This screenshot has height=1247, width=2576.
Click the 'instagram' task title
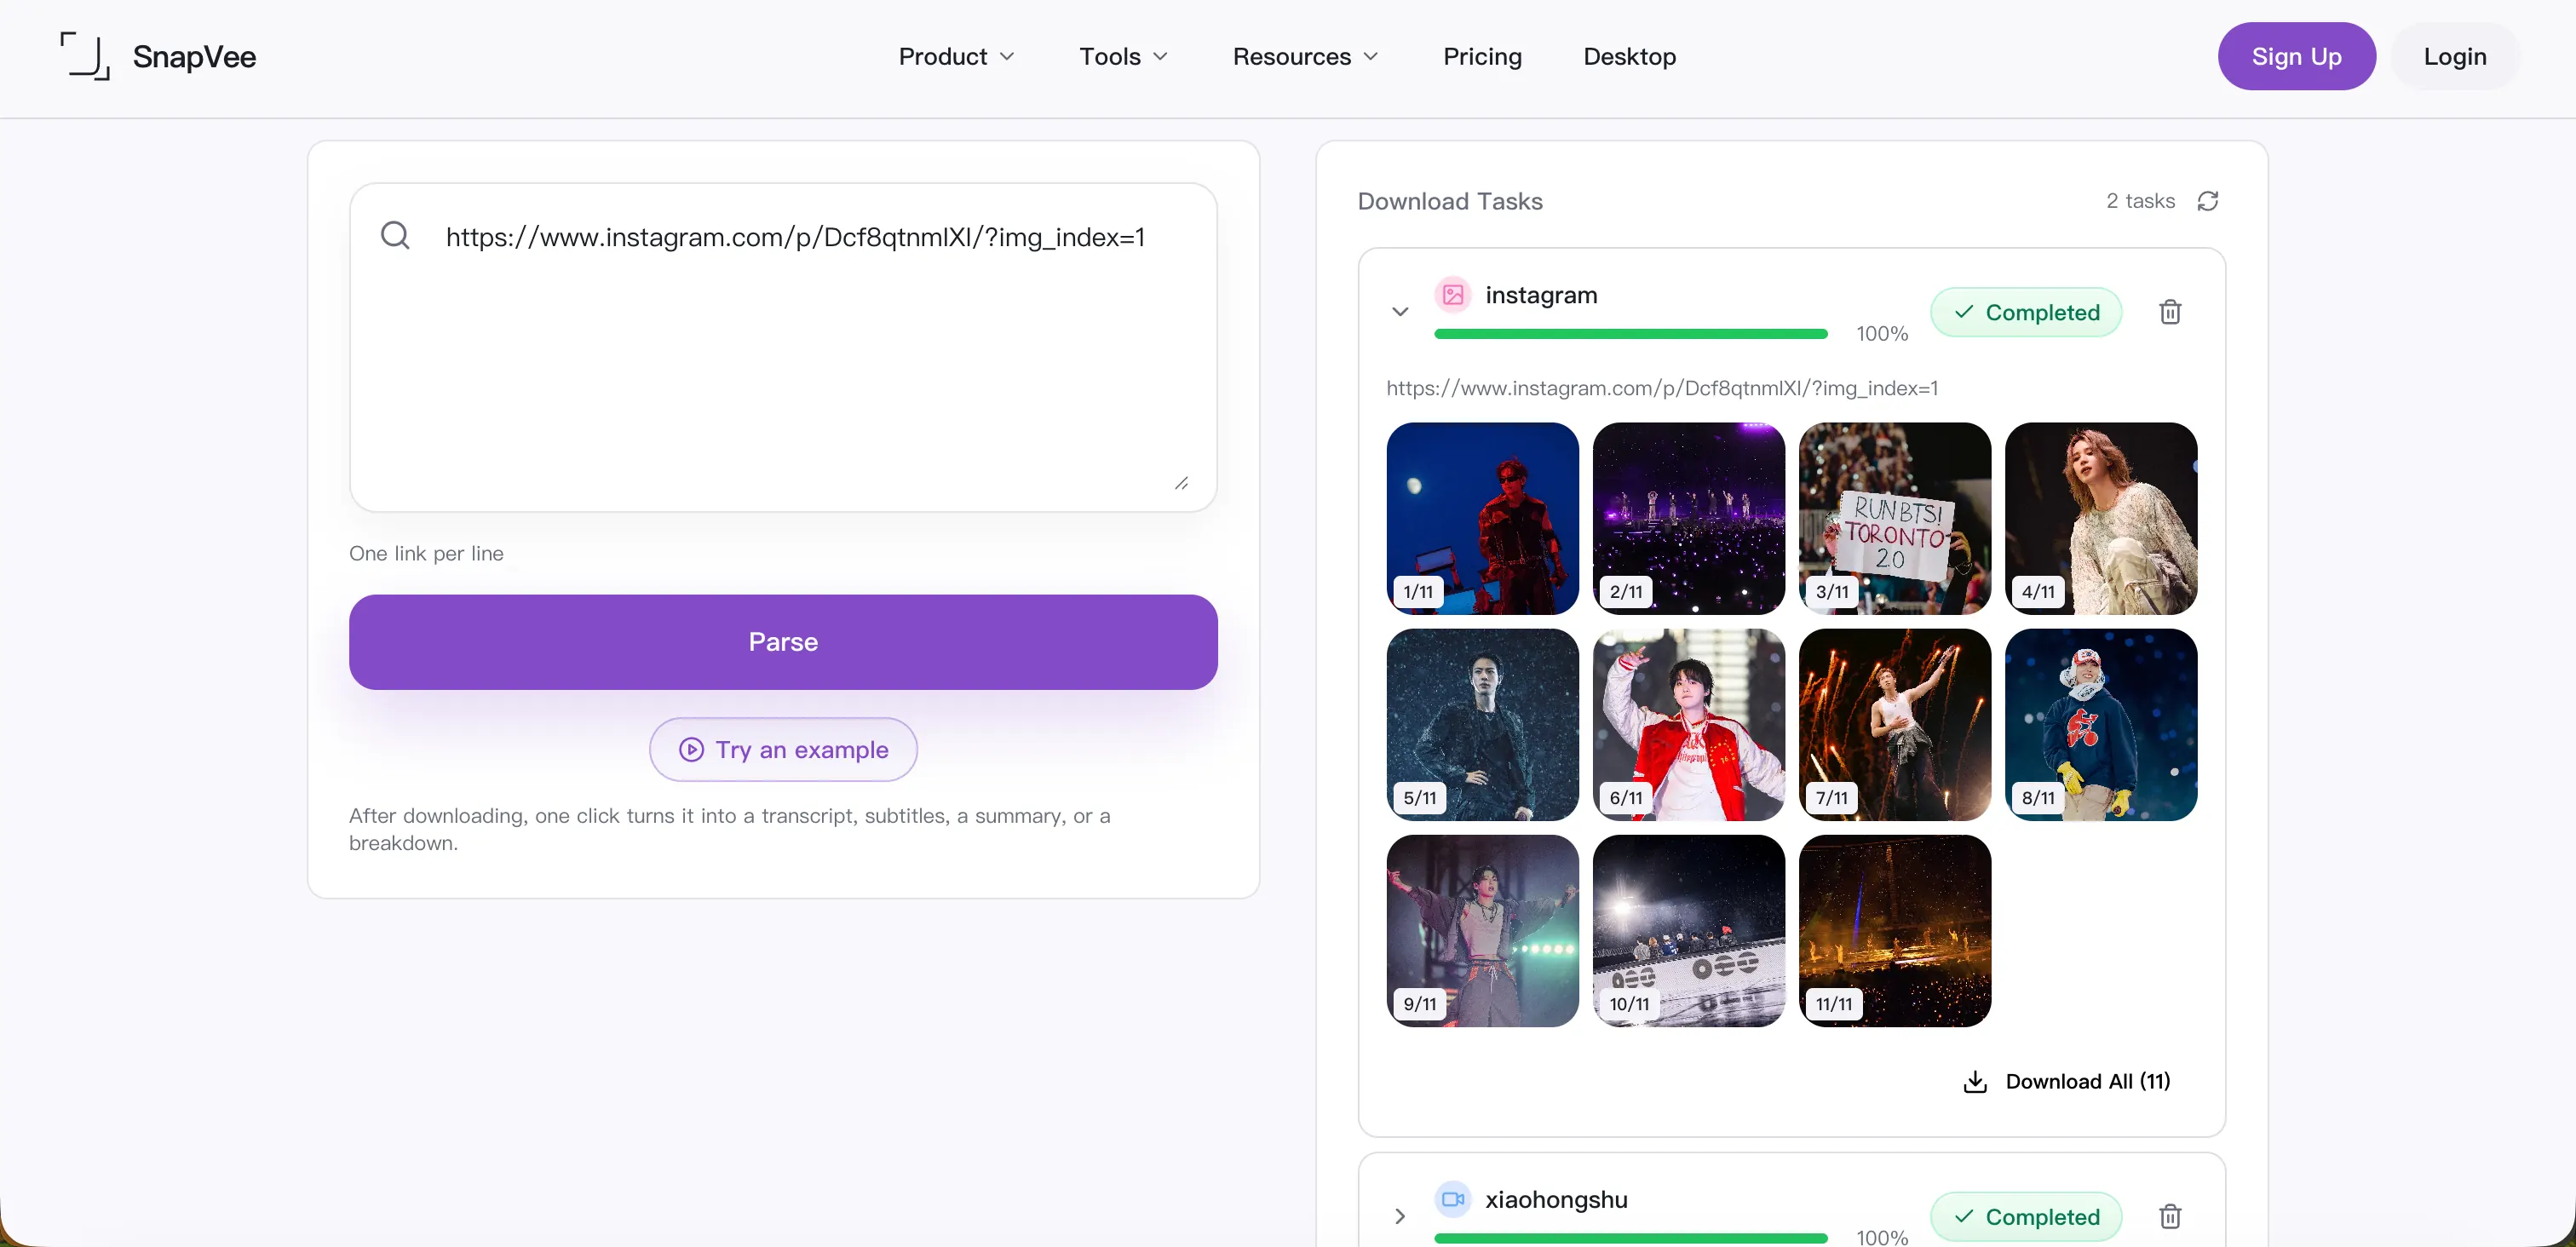(x=1541, y=295)
